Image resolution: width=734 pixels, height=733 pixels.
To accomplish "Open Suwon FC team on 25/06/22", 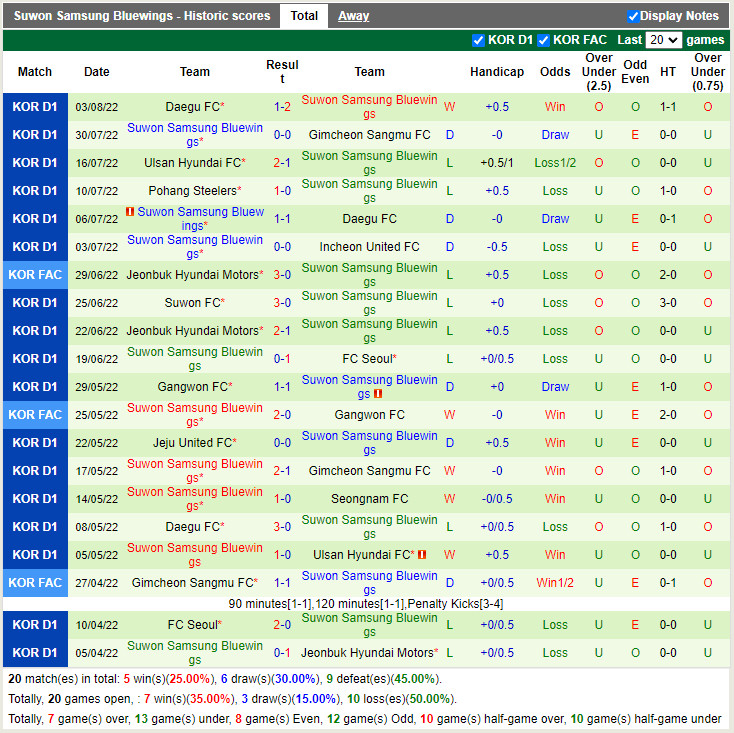I will click(192, 303).
